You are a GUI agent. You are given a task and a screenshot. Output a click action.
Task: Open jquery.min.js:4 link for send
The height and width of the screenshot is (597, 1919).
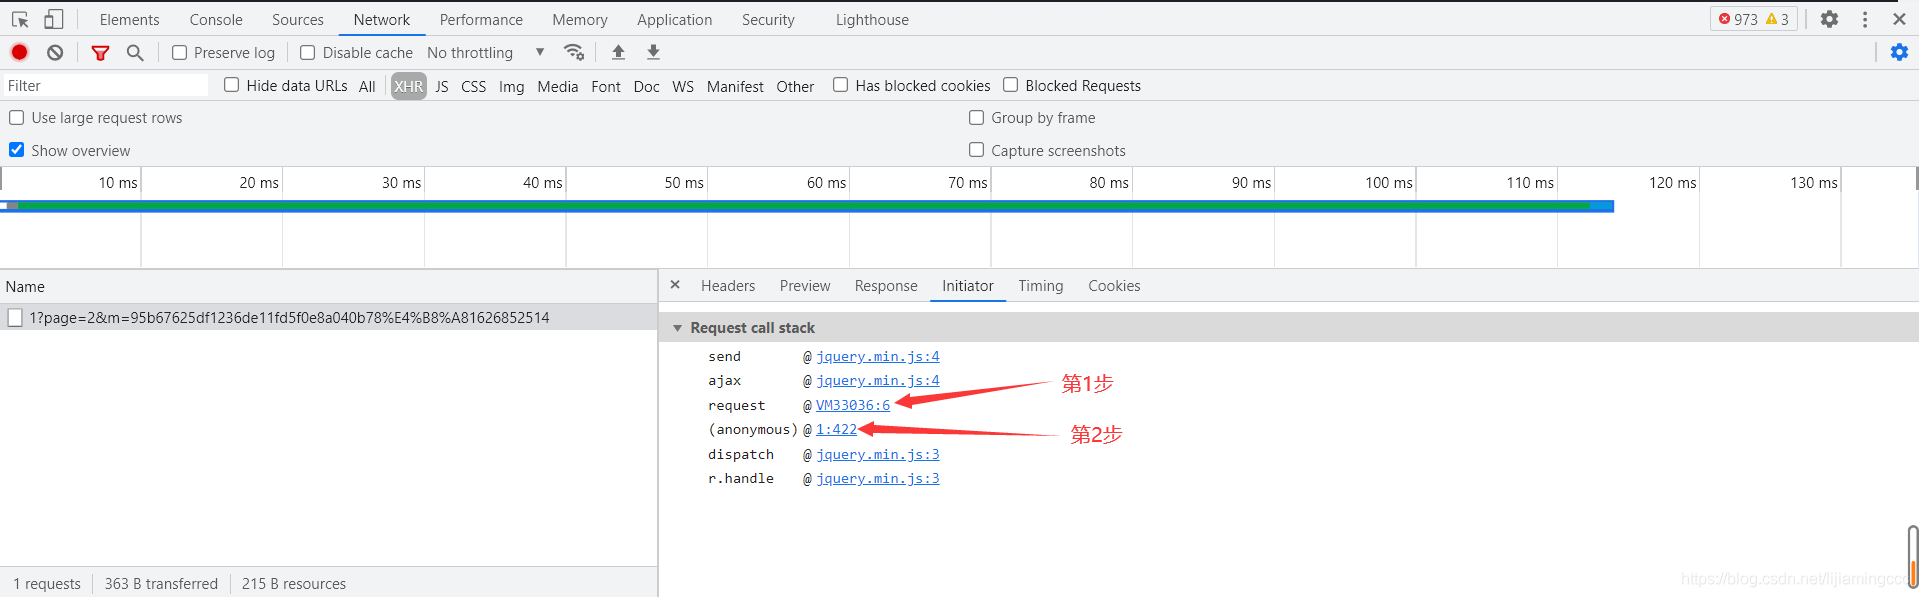pos(878,356)
